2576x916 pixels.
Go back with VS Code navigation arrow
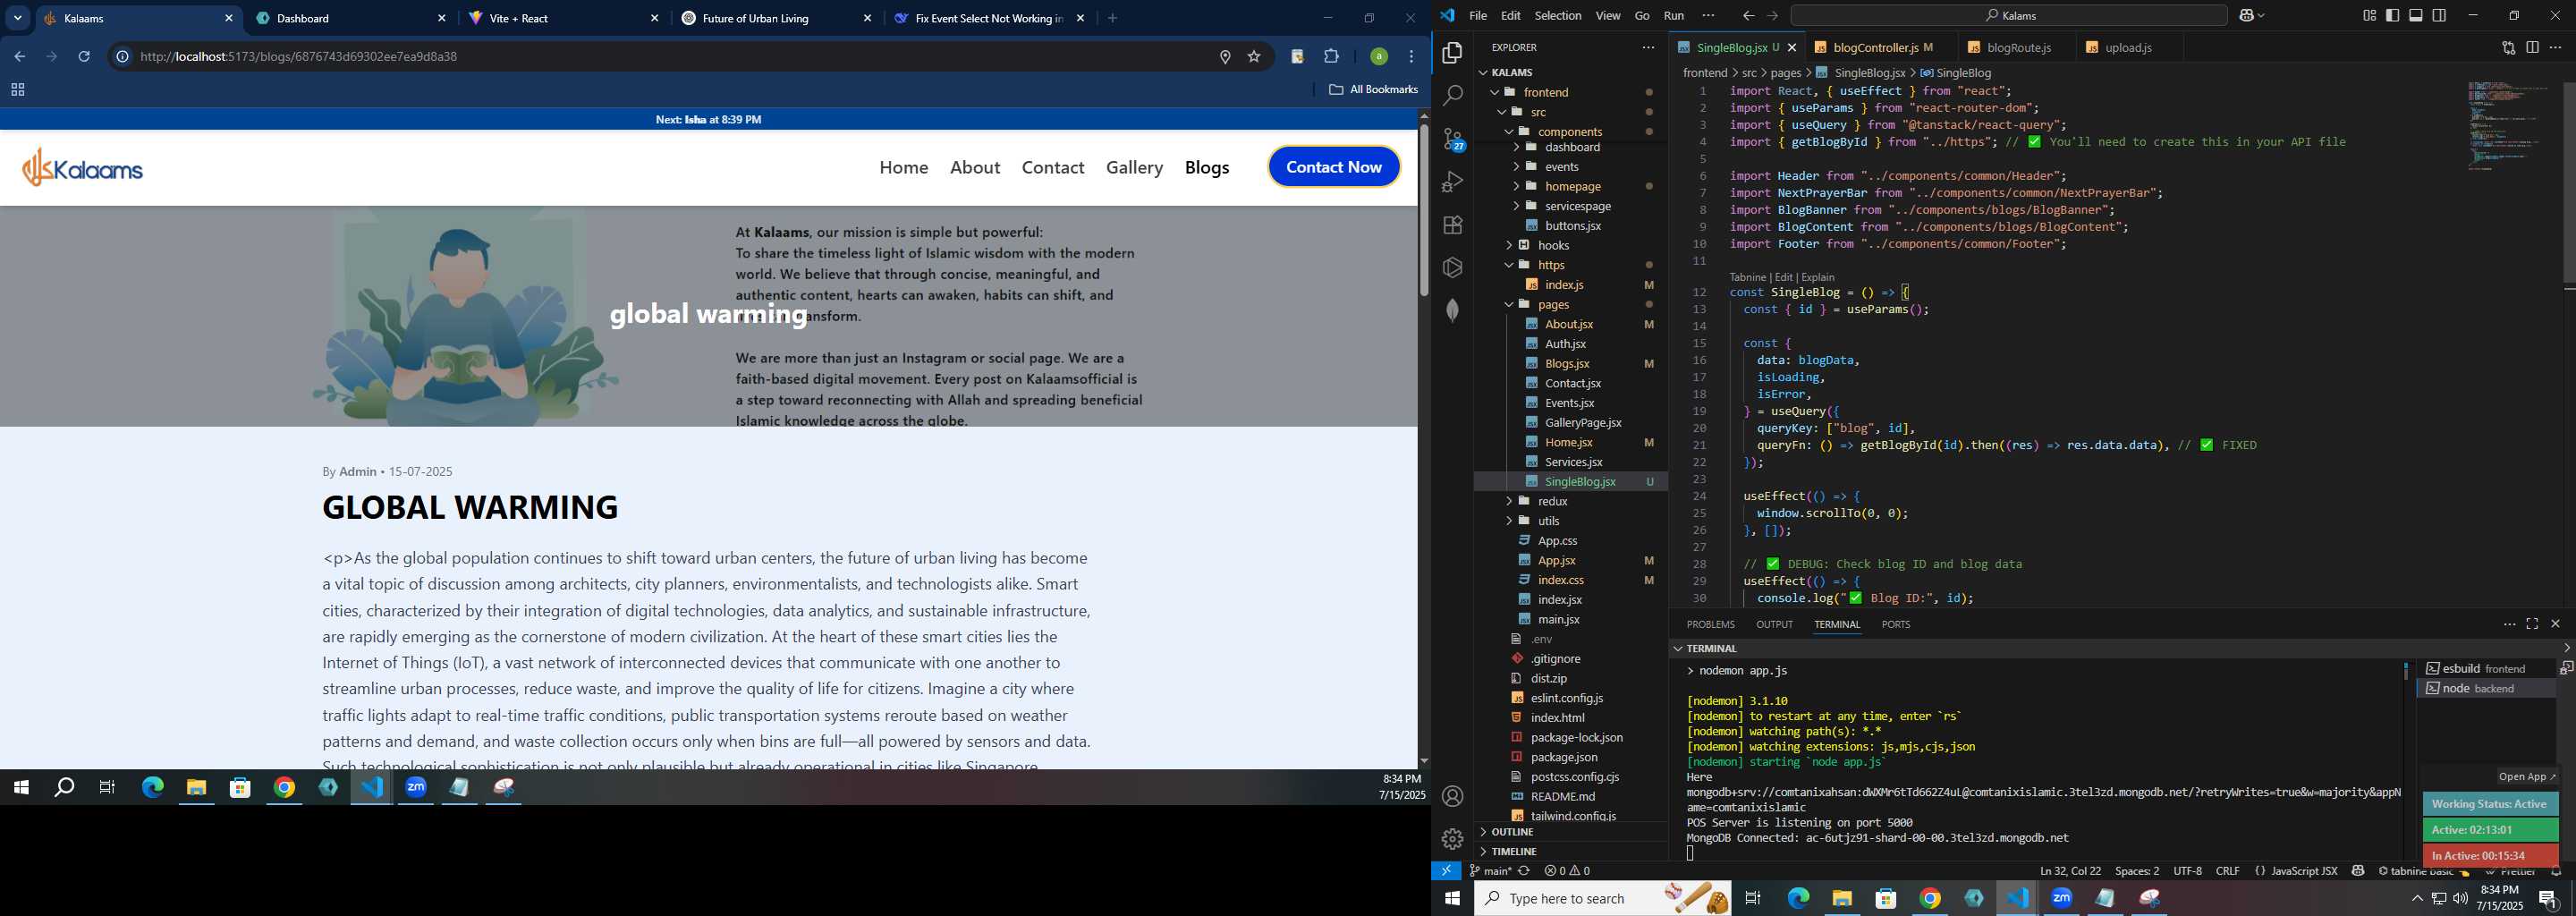pyautogui.click(x=1748, y=16)
